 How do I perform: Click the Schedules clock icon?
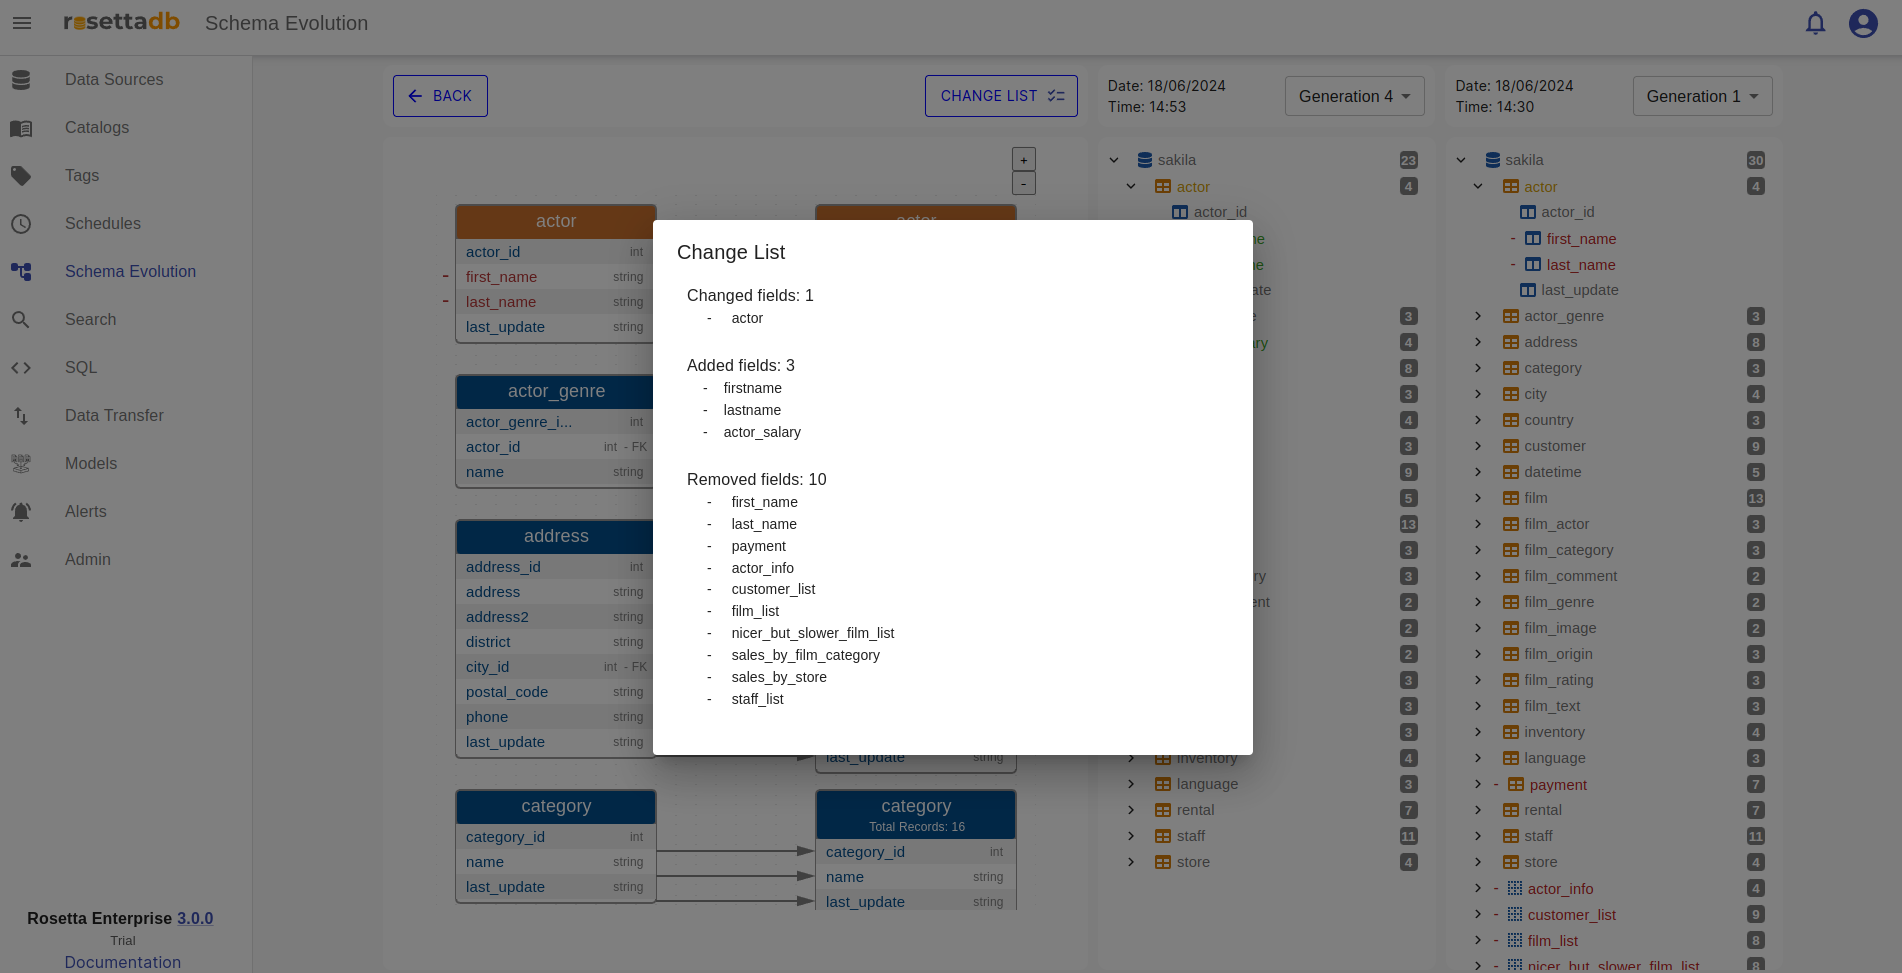[21, 224]
